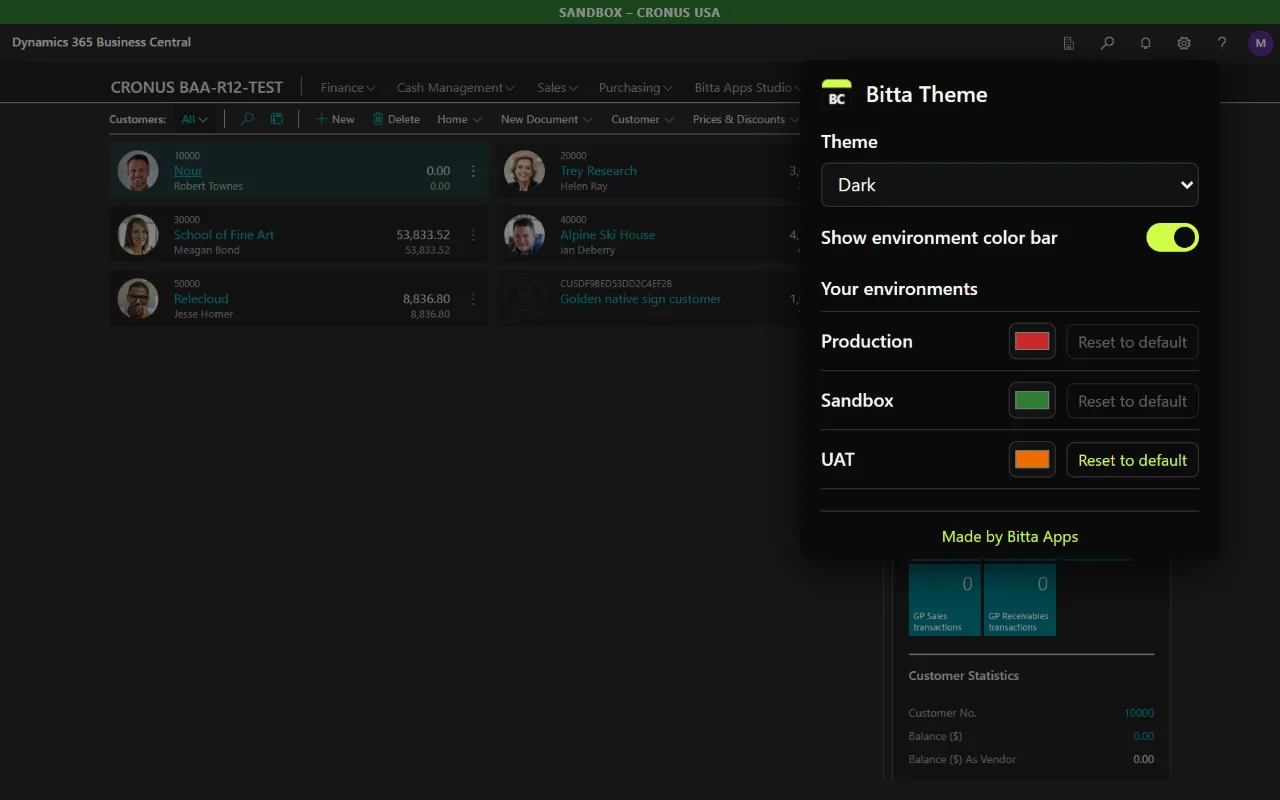Open the Alpine Ski House customer link
The image size is (1280, 800).
pyautogui.click(x=608, y=235)
